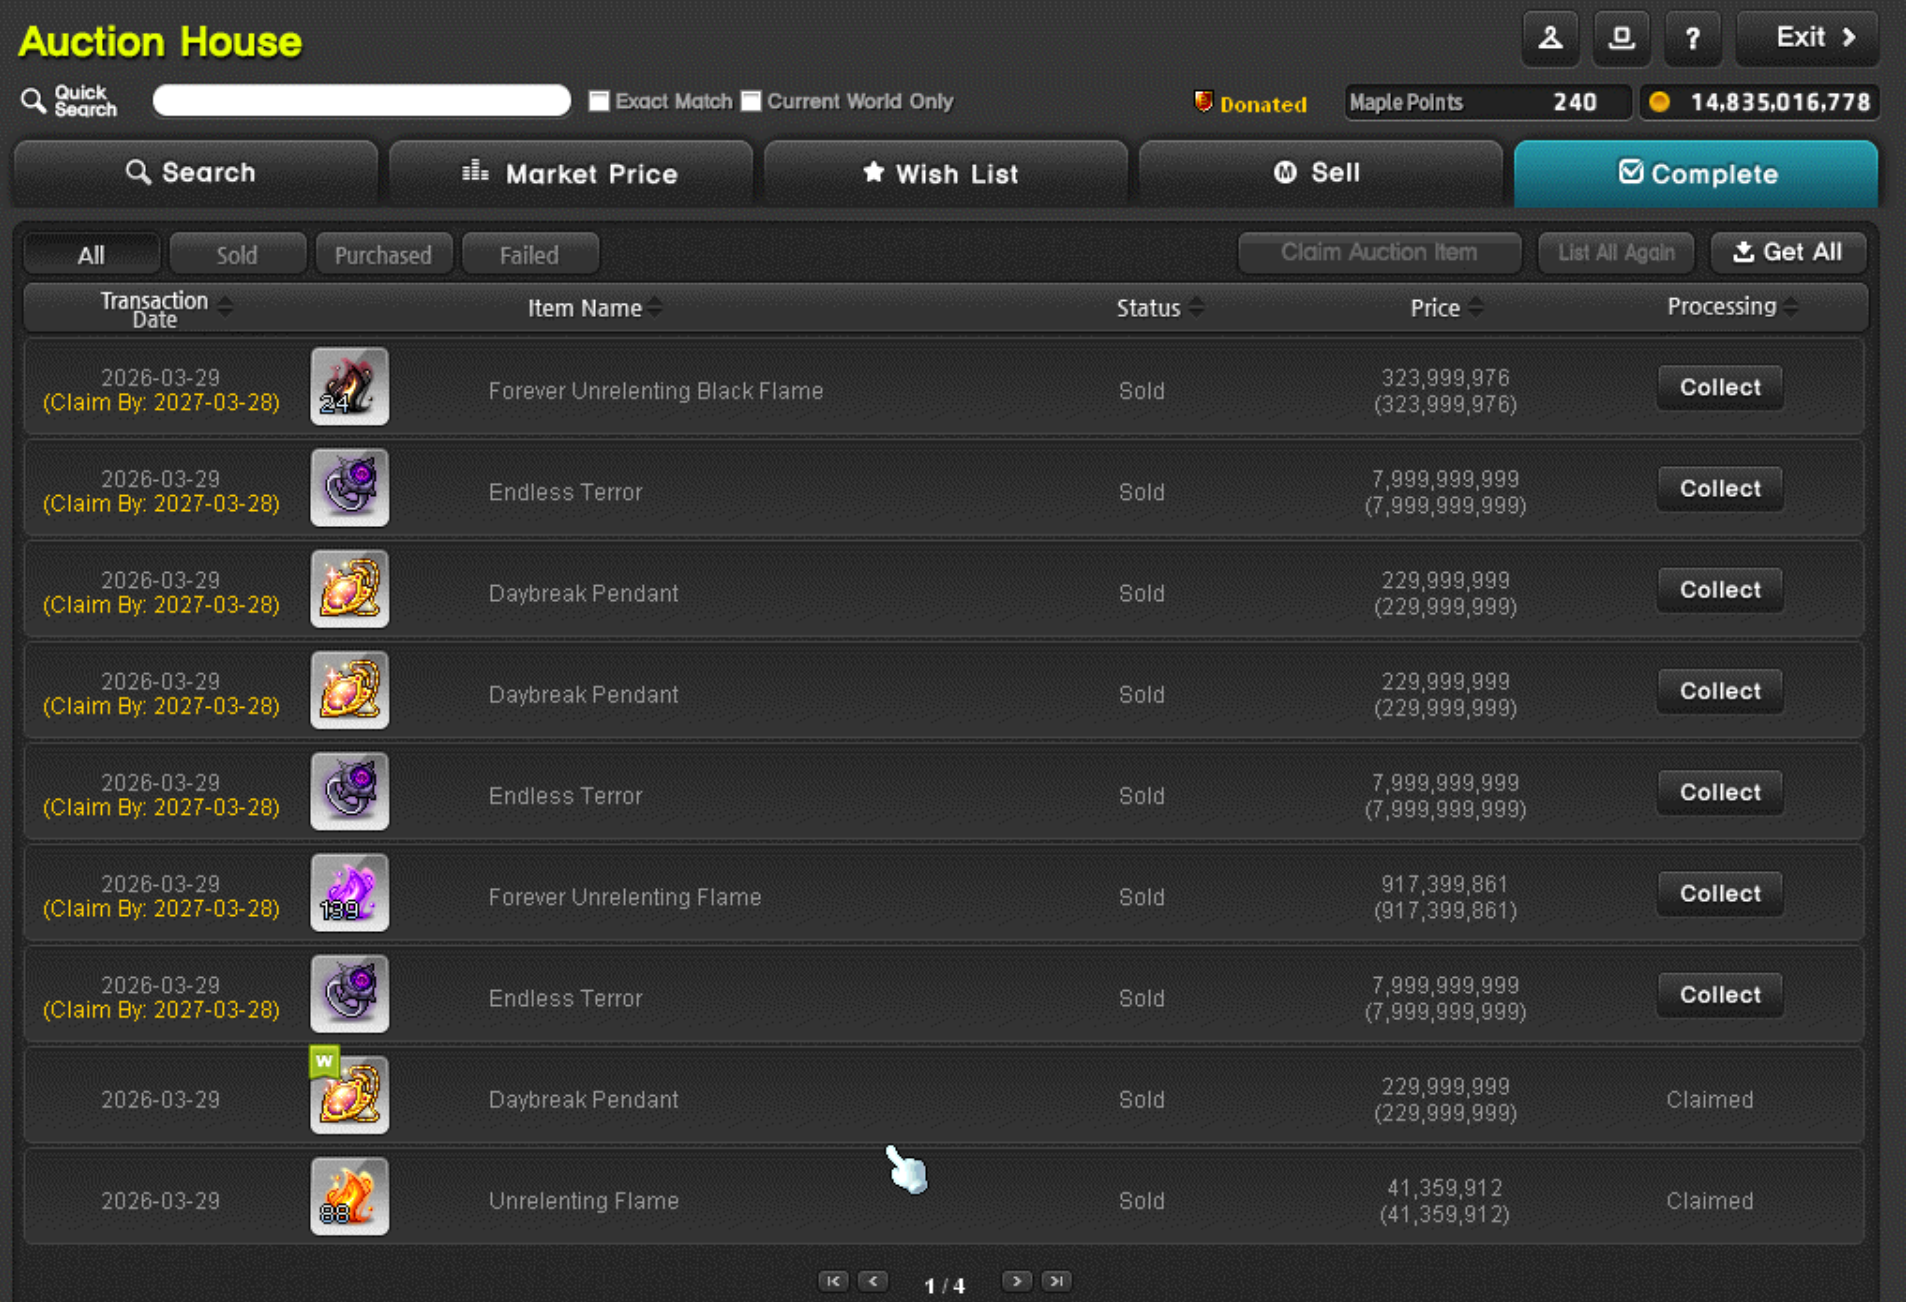The image size is (1906, 1302).
Task: Go to the next page of results
Action: 1016,1281
